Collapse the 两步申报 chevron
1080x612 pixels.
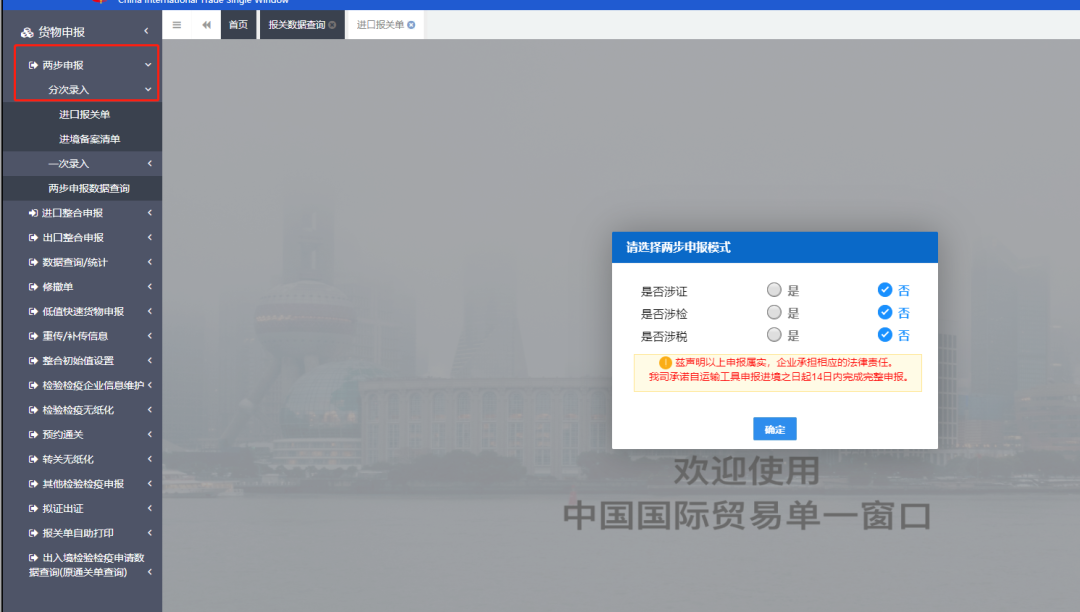(148, 65)
